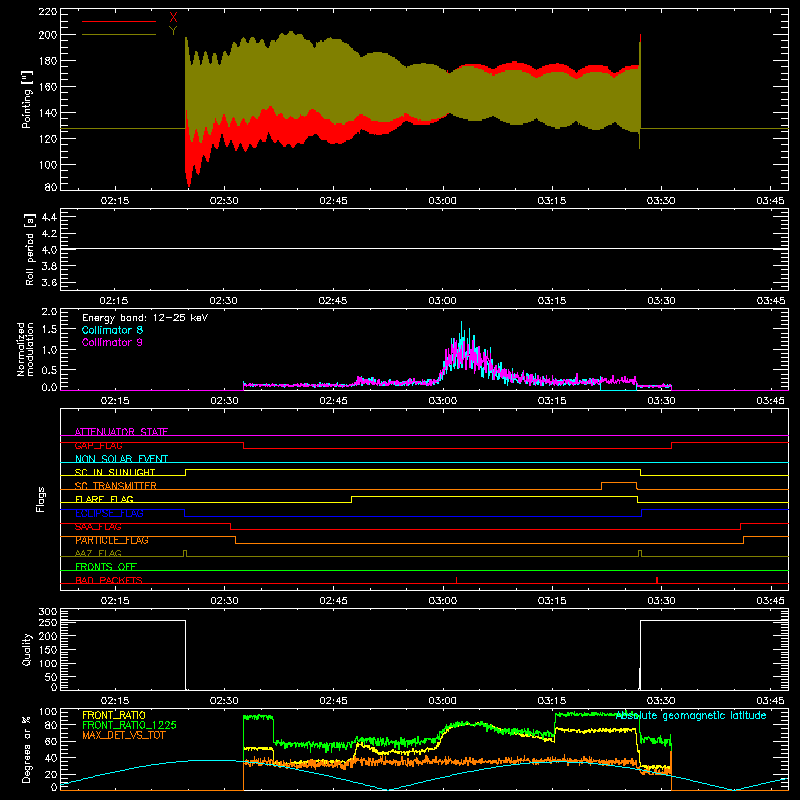Screen dimensions: 800x800
Task: Click the red X legend line
Action: [x=119, y=21]
